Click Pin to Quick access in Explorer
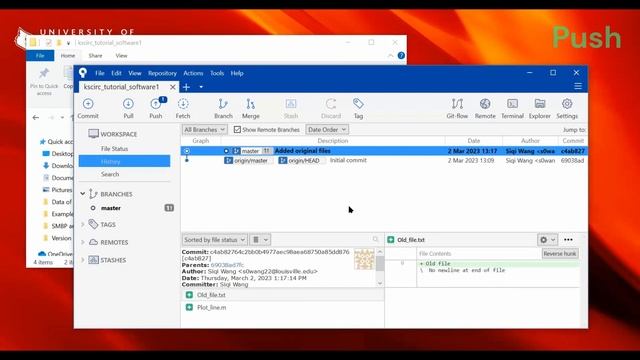Screen dimensions: 640x360 coord(44,82)
